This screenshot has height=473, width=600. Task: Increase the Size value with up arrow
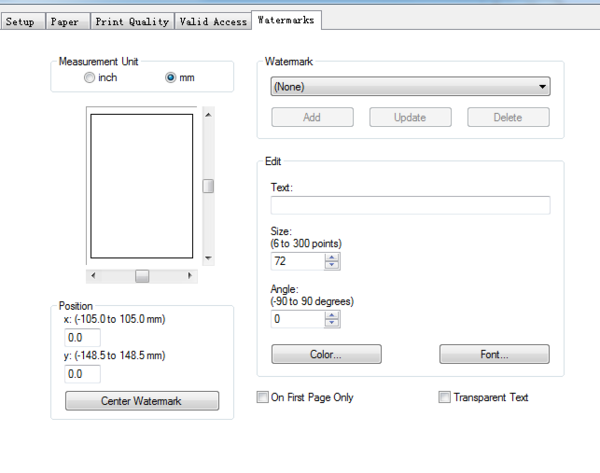coord(332,256)
